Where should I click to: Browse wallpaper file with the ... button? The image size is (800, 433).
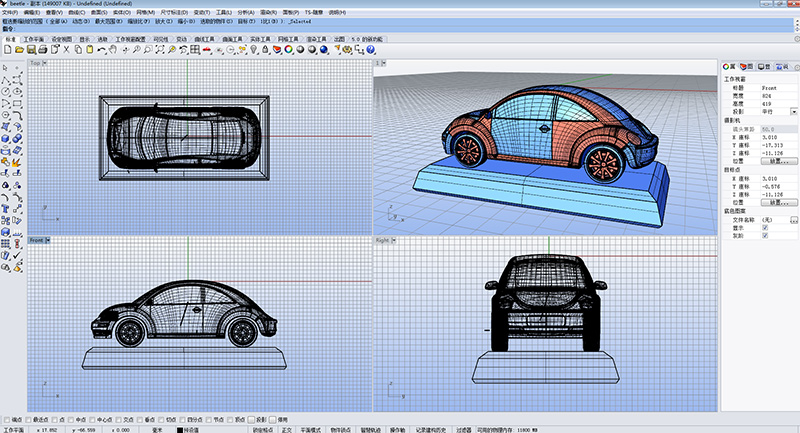[x=794, y=220]
